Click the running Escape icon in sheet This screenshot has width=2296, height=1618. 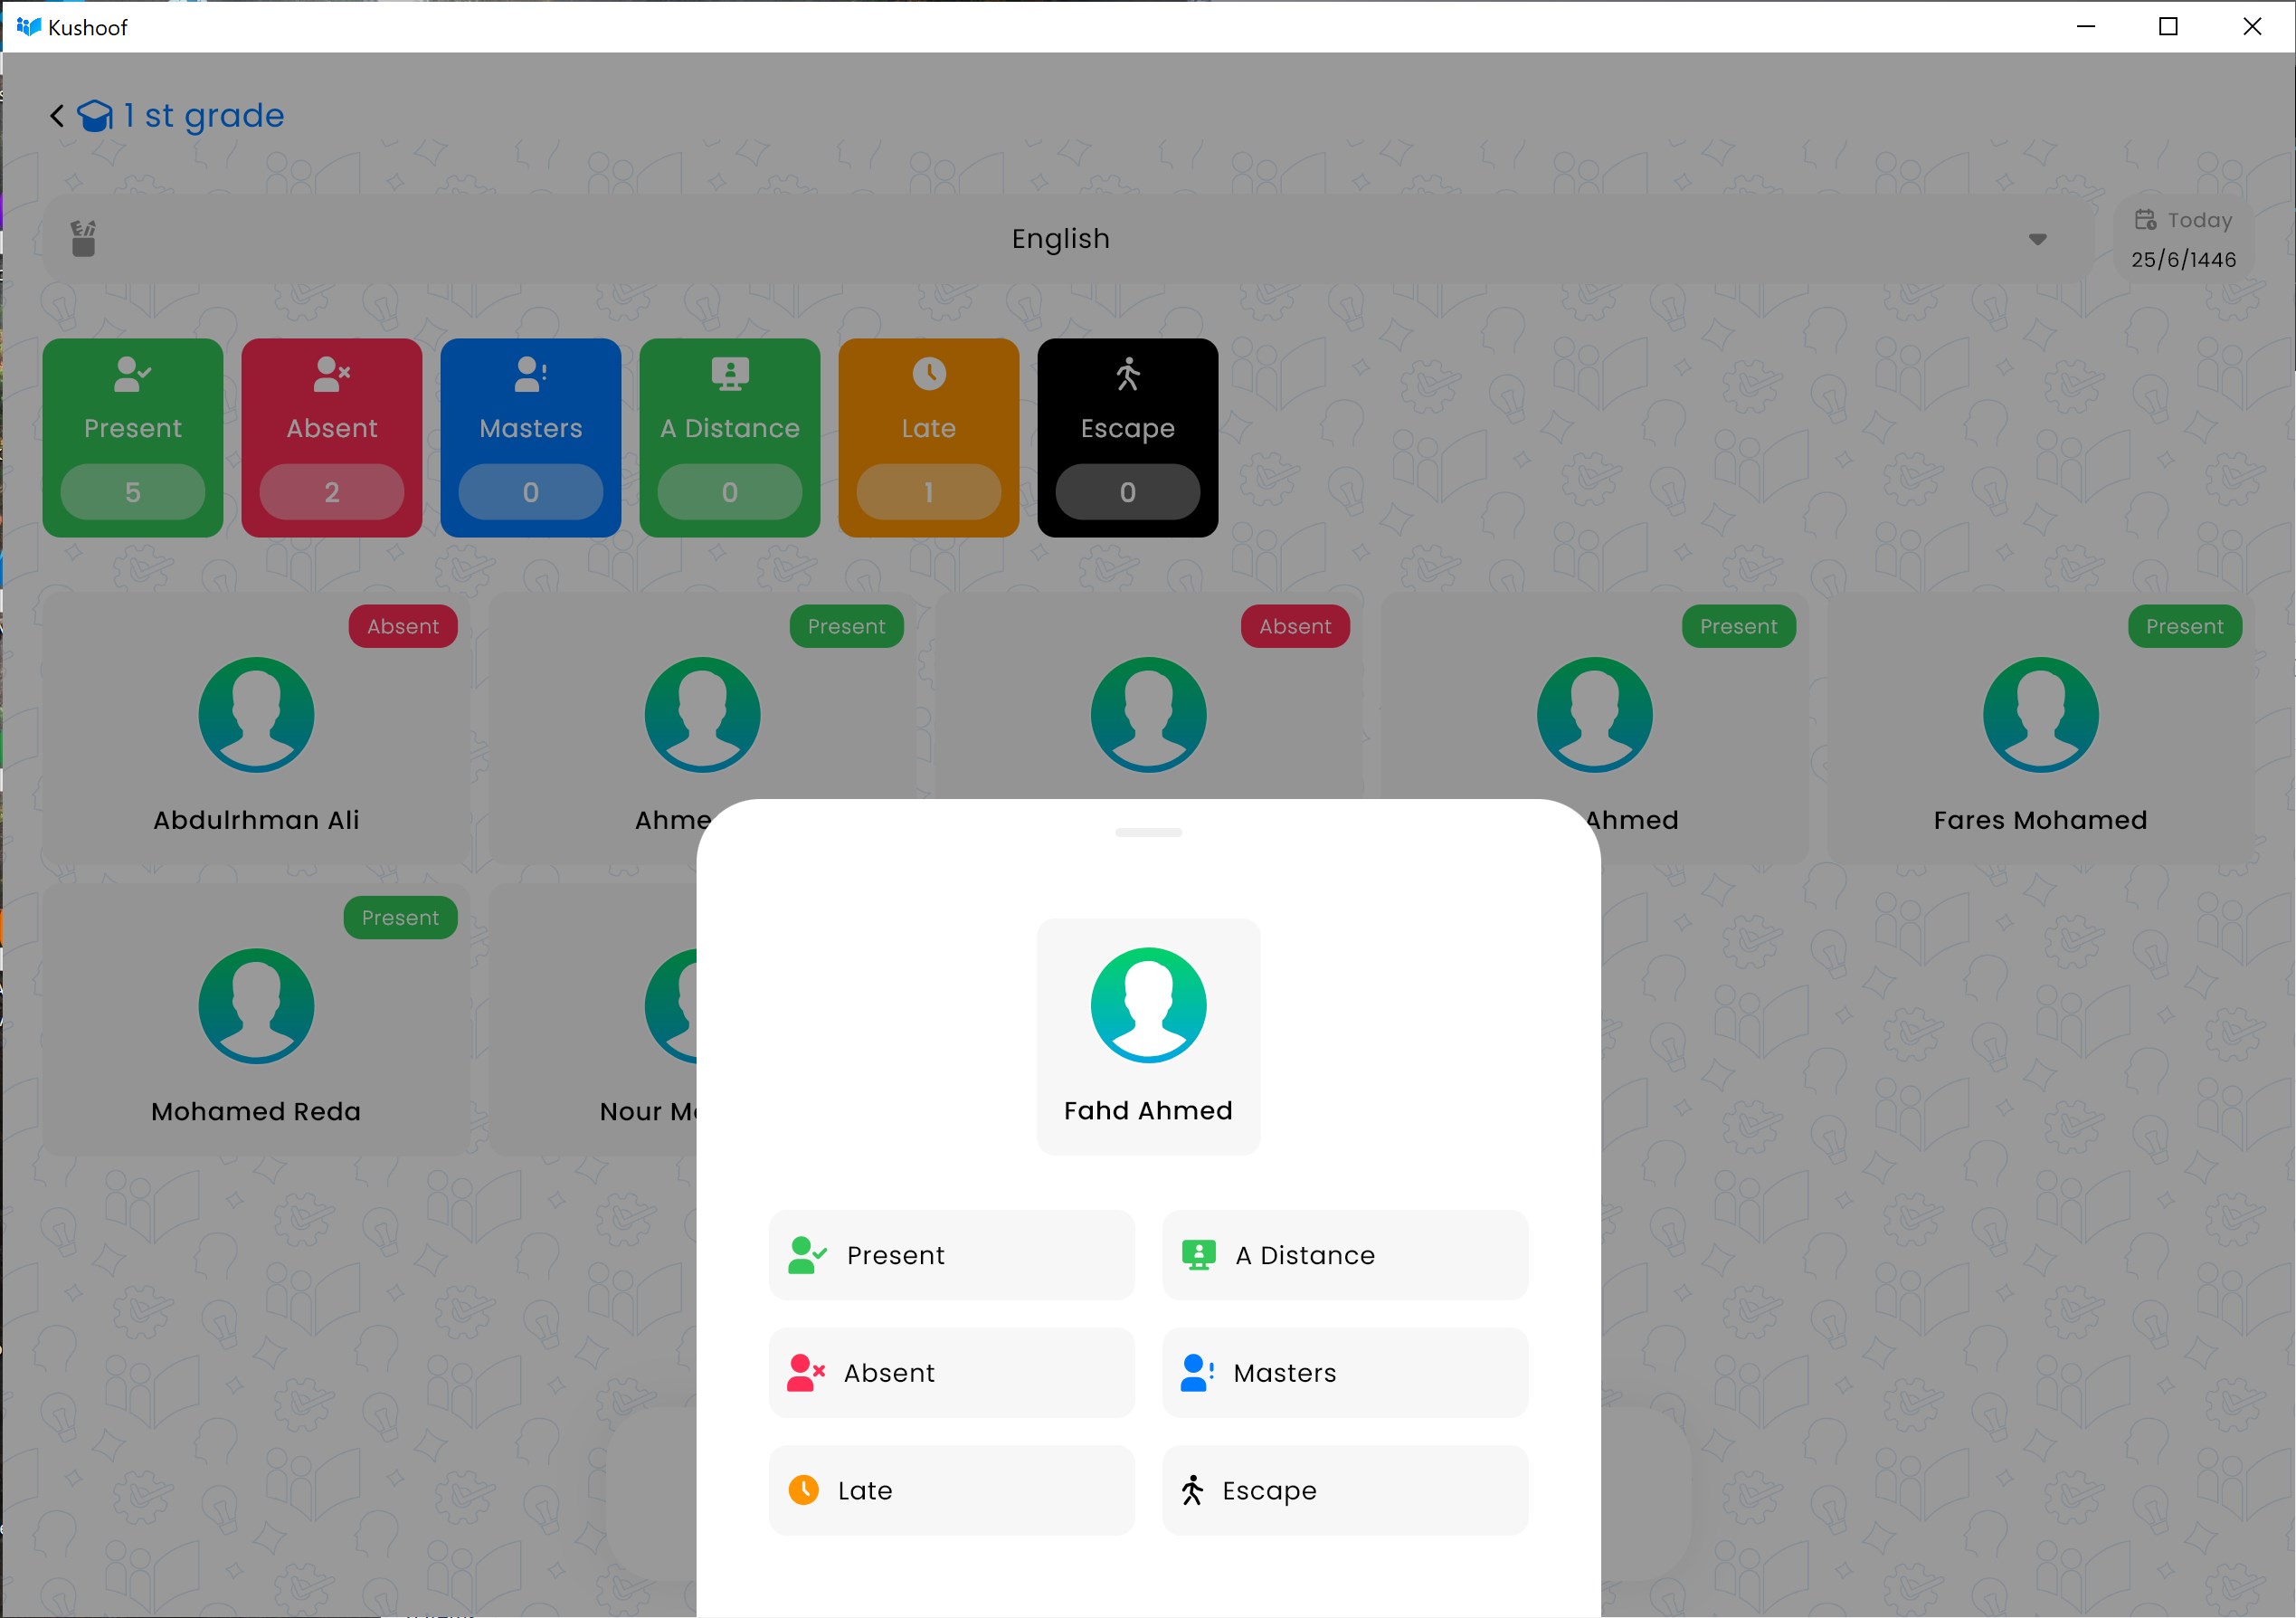pyautogui.click(x=1192, y=1490)
